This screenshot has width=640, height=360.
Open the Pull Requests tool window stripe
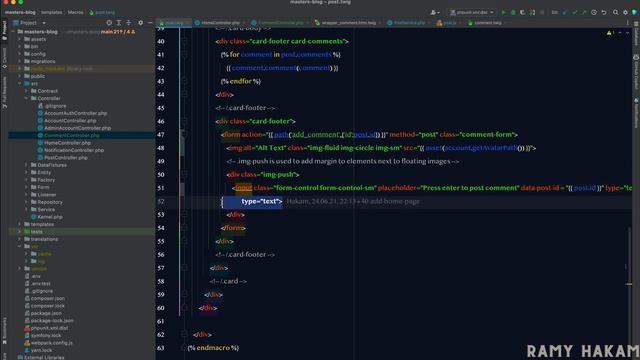[4, 92]
